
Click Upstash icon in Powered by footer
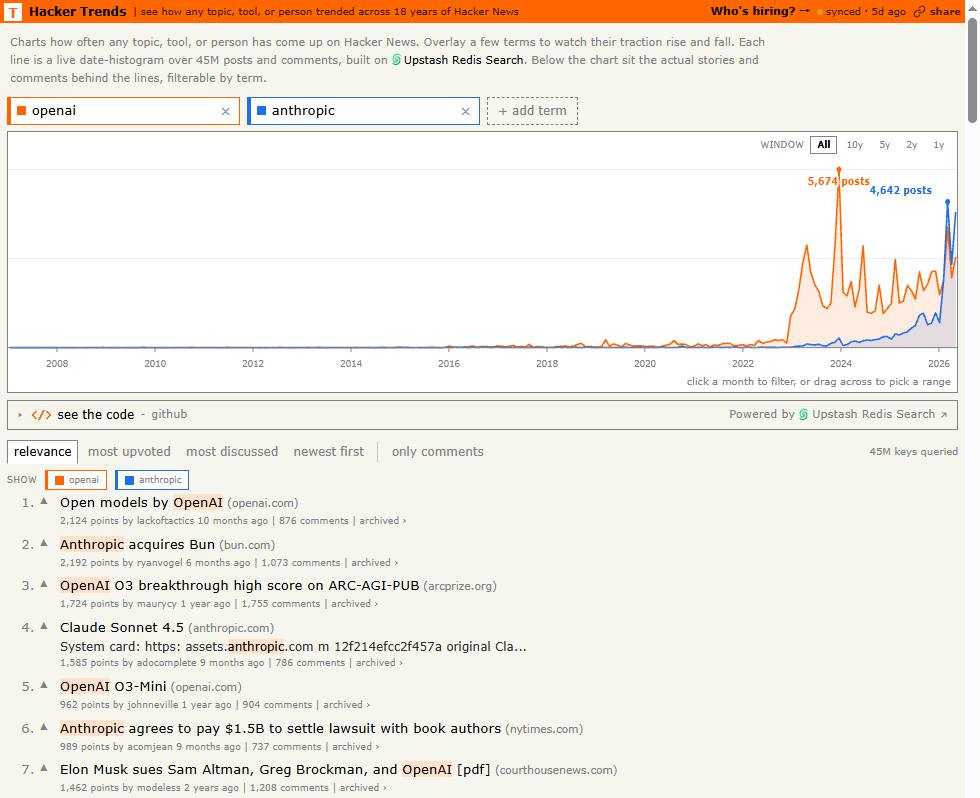pos(804,414)
